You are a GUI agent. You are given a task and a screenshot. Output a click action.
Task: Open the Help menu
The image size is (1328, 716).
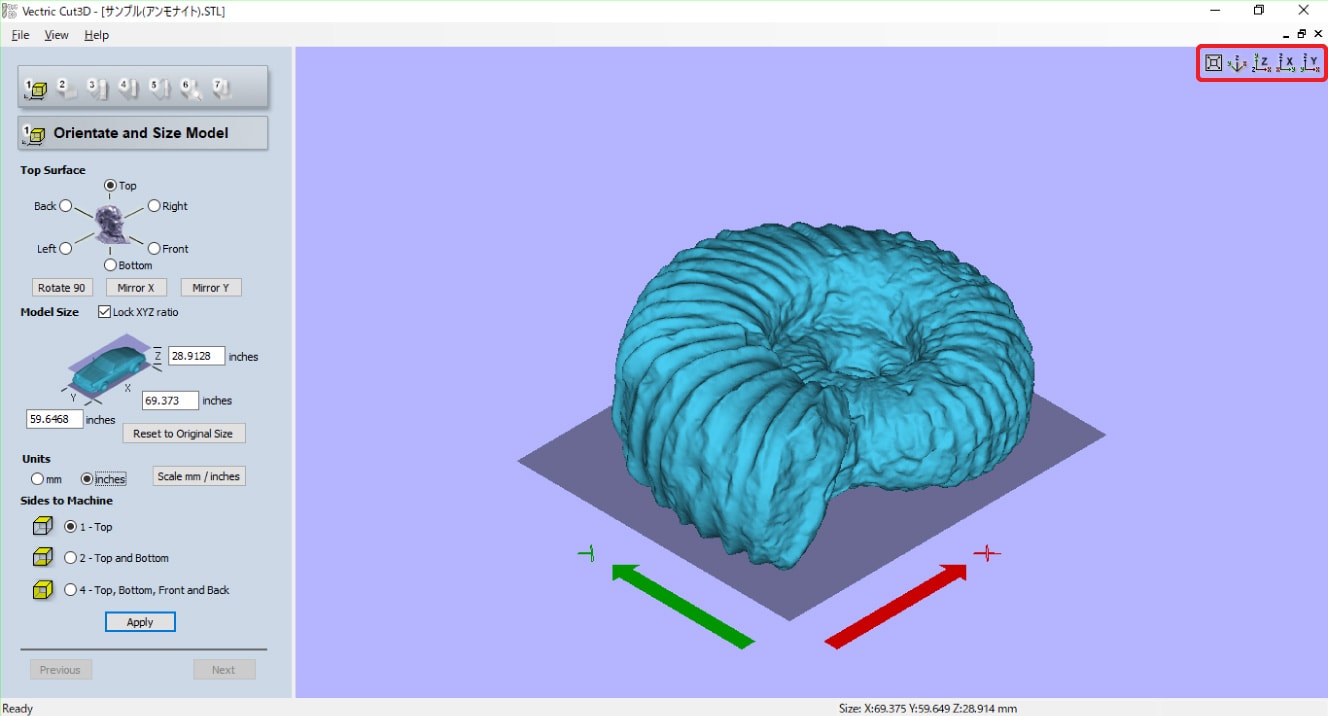(x=96, y=35)
